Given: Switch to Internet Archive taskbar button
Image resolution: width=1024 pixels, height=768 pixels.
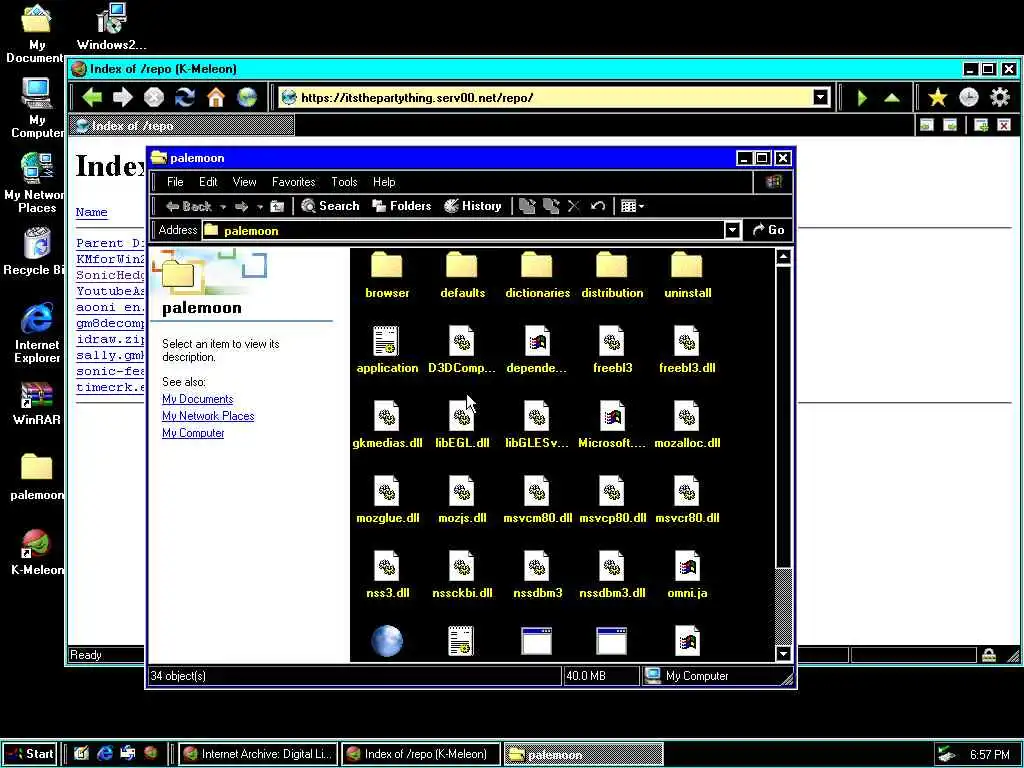Looking at the screenshot, I should pyautogui.click(x=259, y=754).
